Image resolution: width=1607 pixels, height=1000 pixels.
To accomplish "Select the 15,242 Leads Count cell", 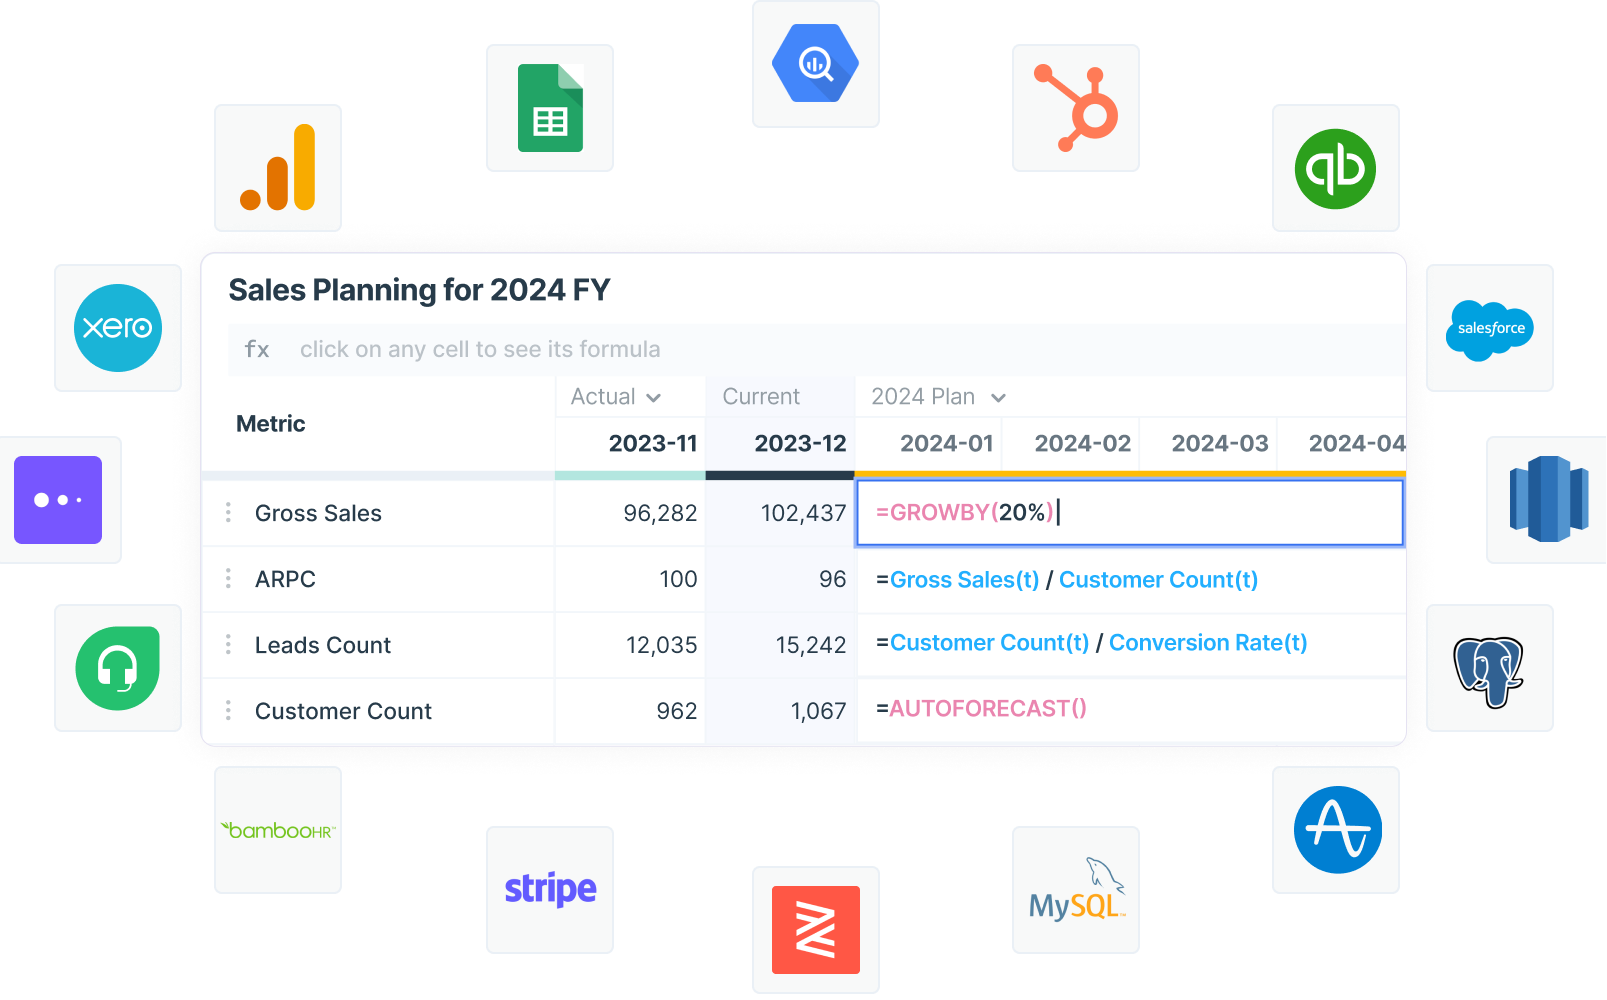I will (x=780, y=645).
